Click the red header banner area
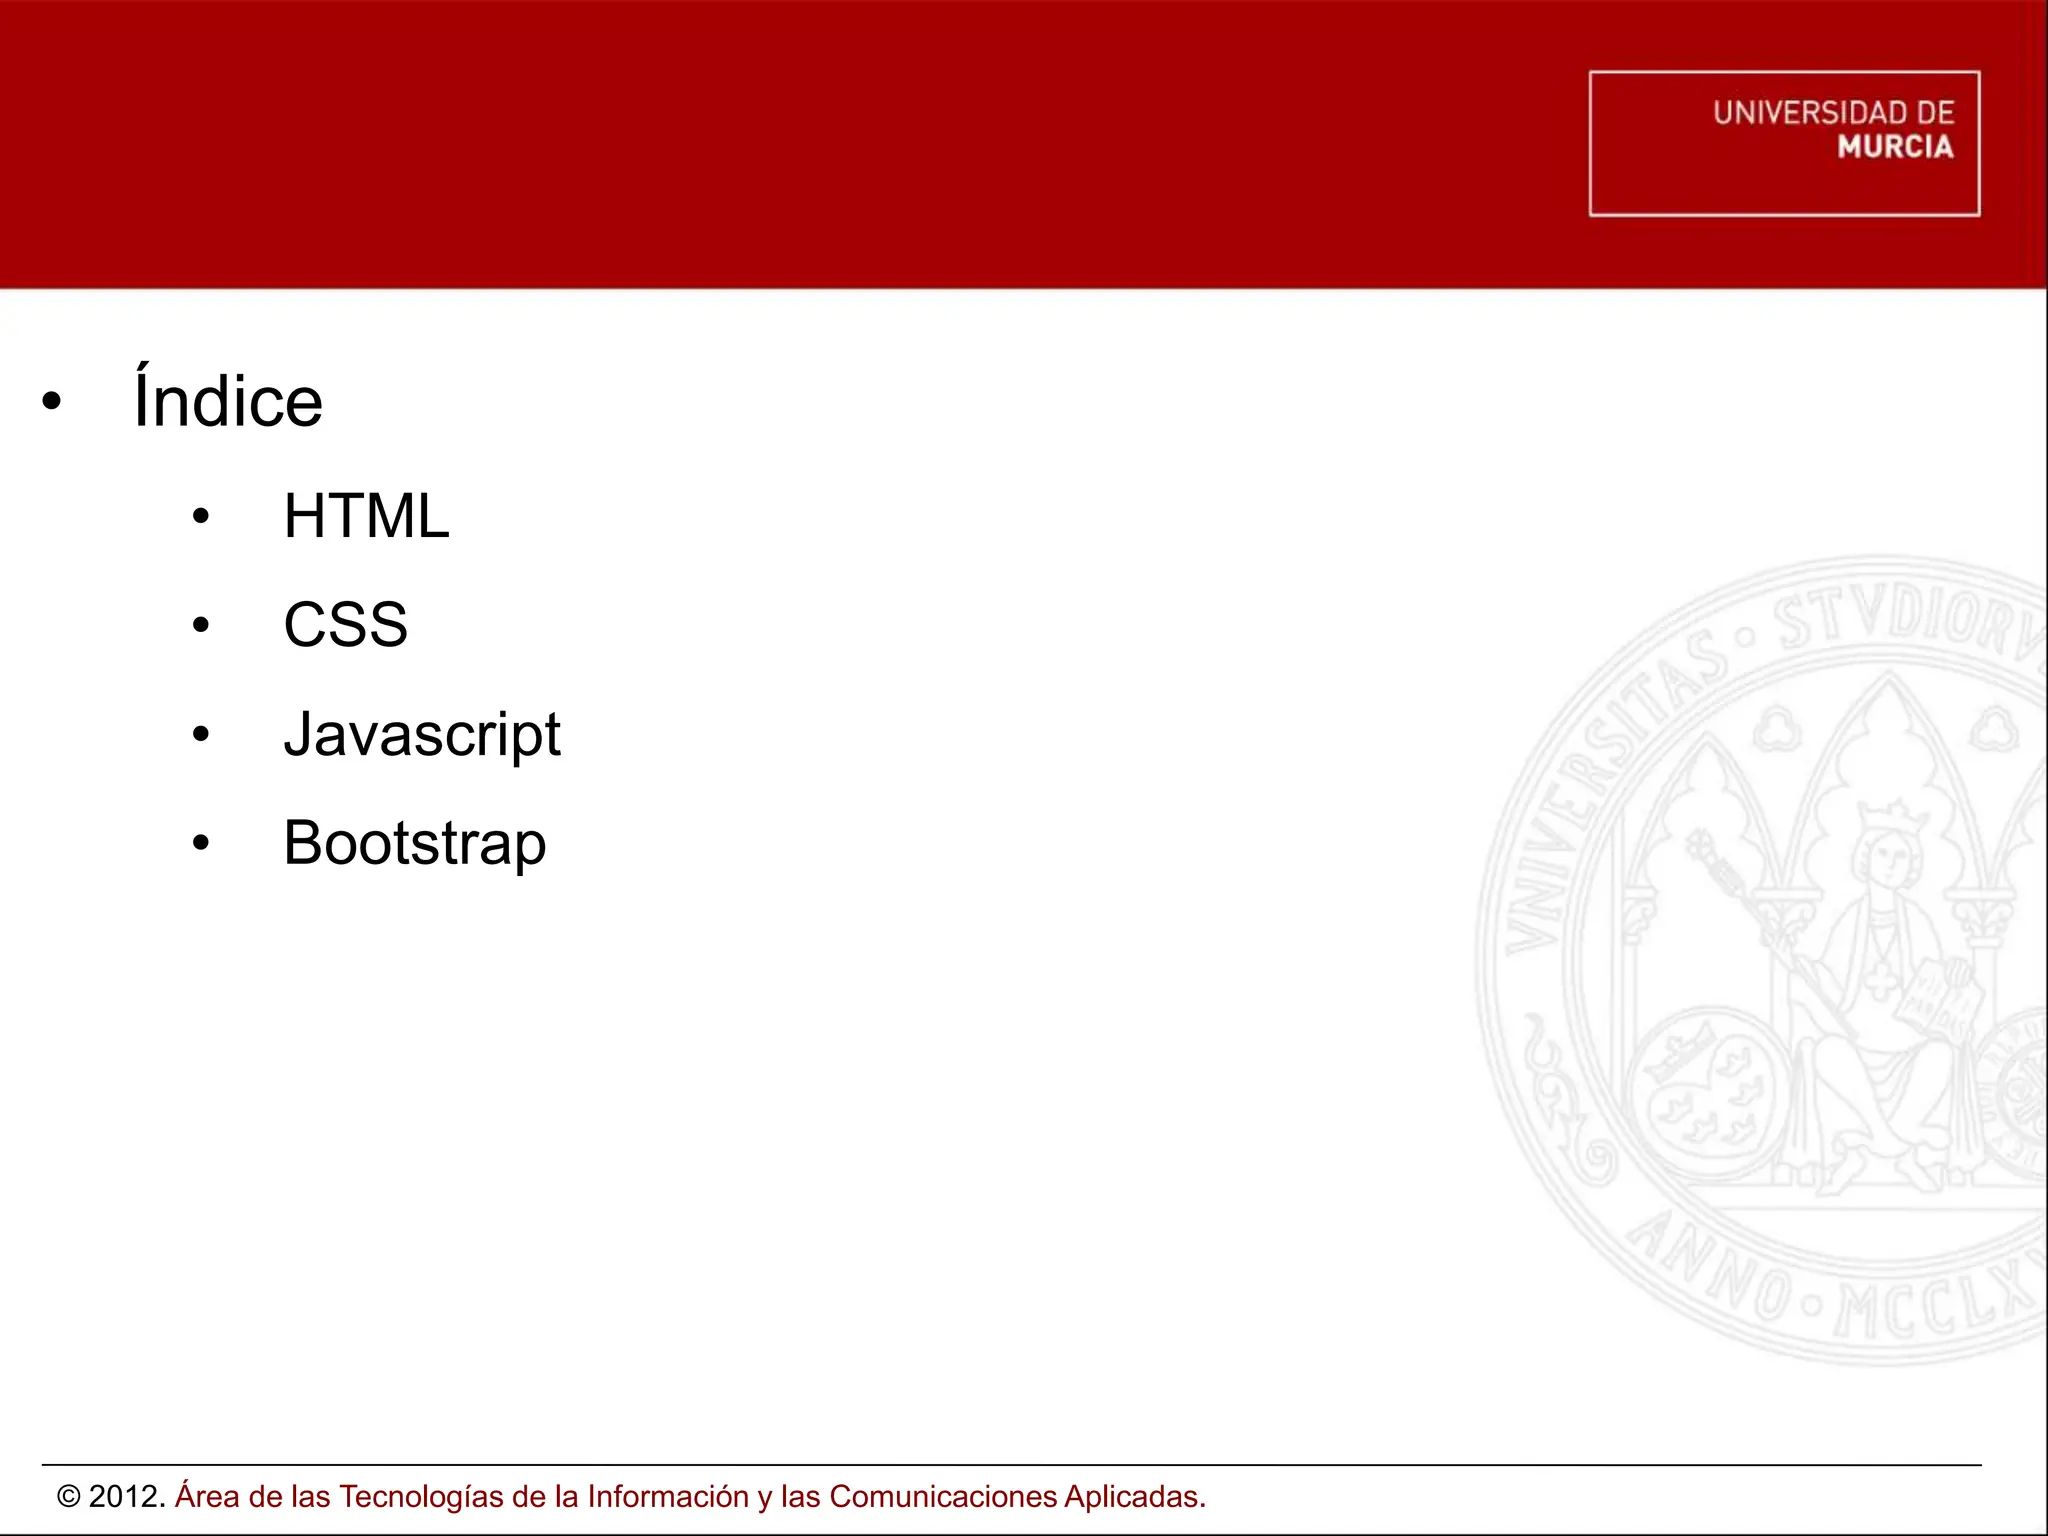The image size is (2048, 1536). click(800, 145)
